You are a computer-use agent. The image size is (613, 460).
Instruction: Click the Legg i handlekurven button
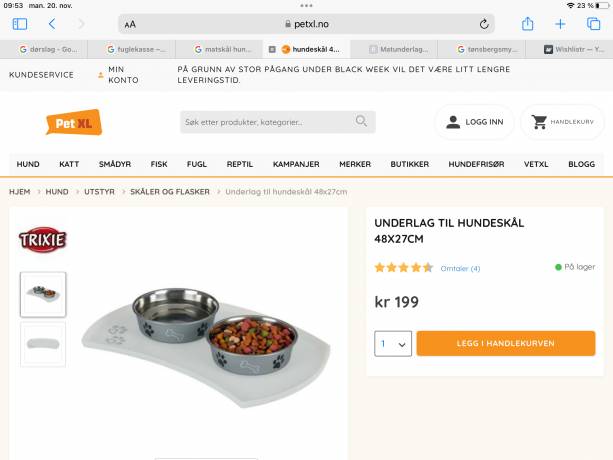[x=506, y=344]
